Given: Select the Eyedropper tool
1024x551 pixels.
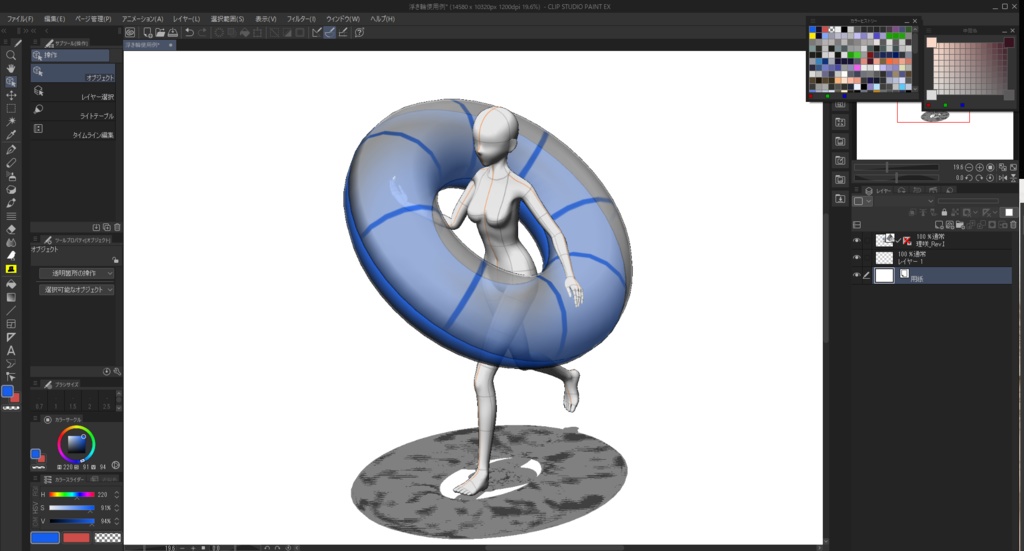Looking at the screenshot, I should click(x=11, y=135).
